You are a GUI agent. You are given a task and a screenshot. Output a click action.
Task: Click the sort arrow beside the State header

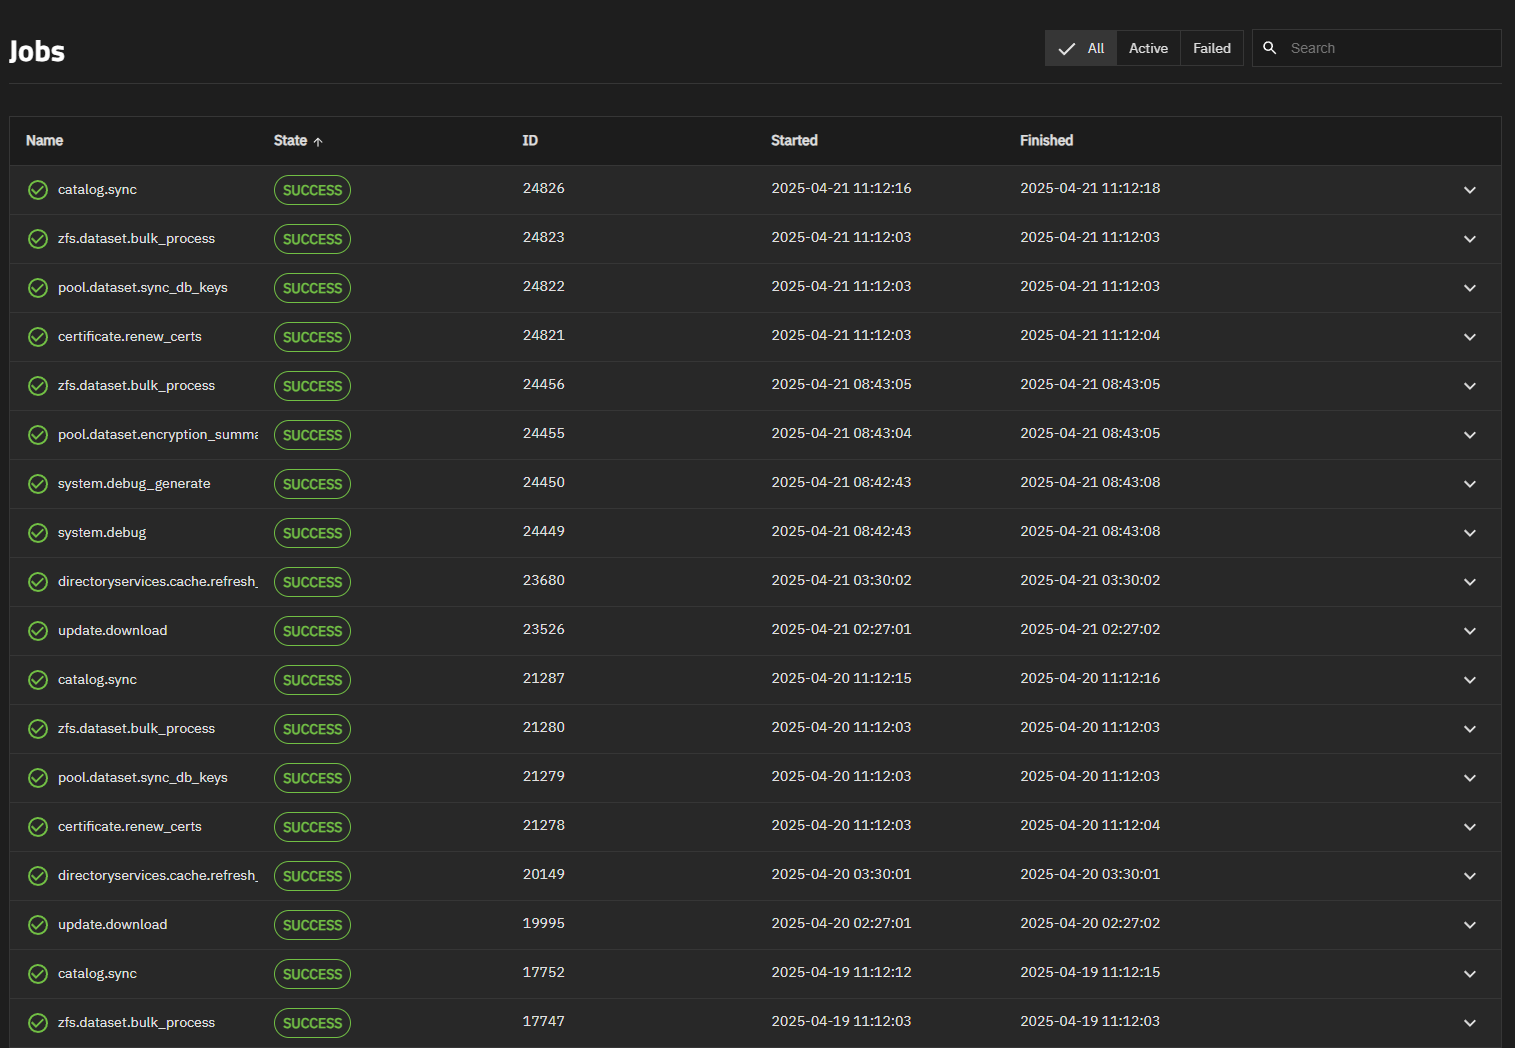[318, 142]
